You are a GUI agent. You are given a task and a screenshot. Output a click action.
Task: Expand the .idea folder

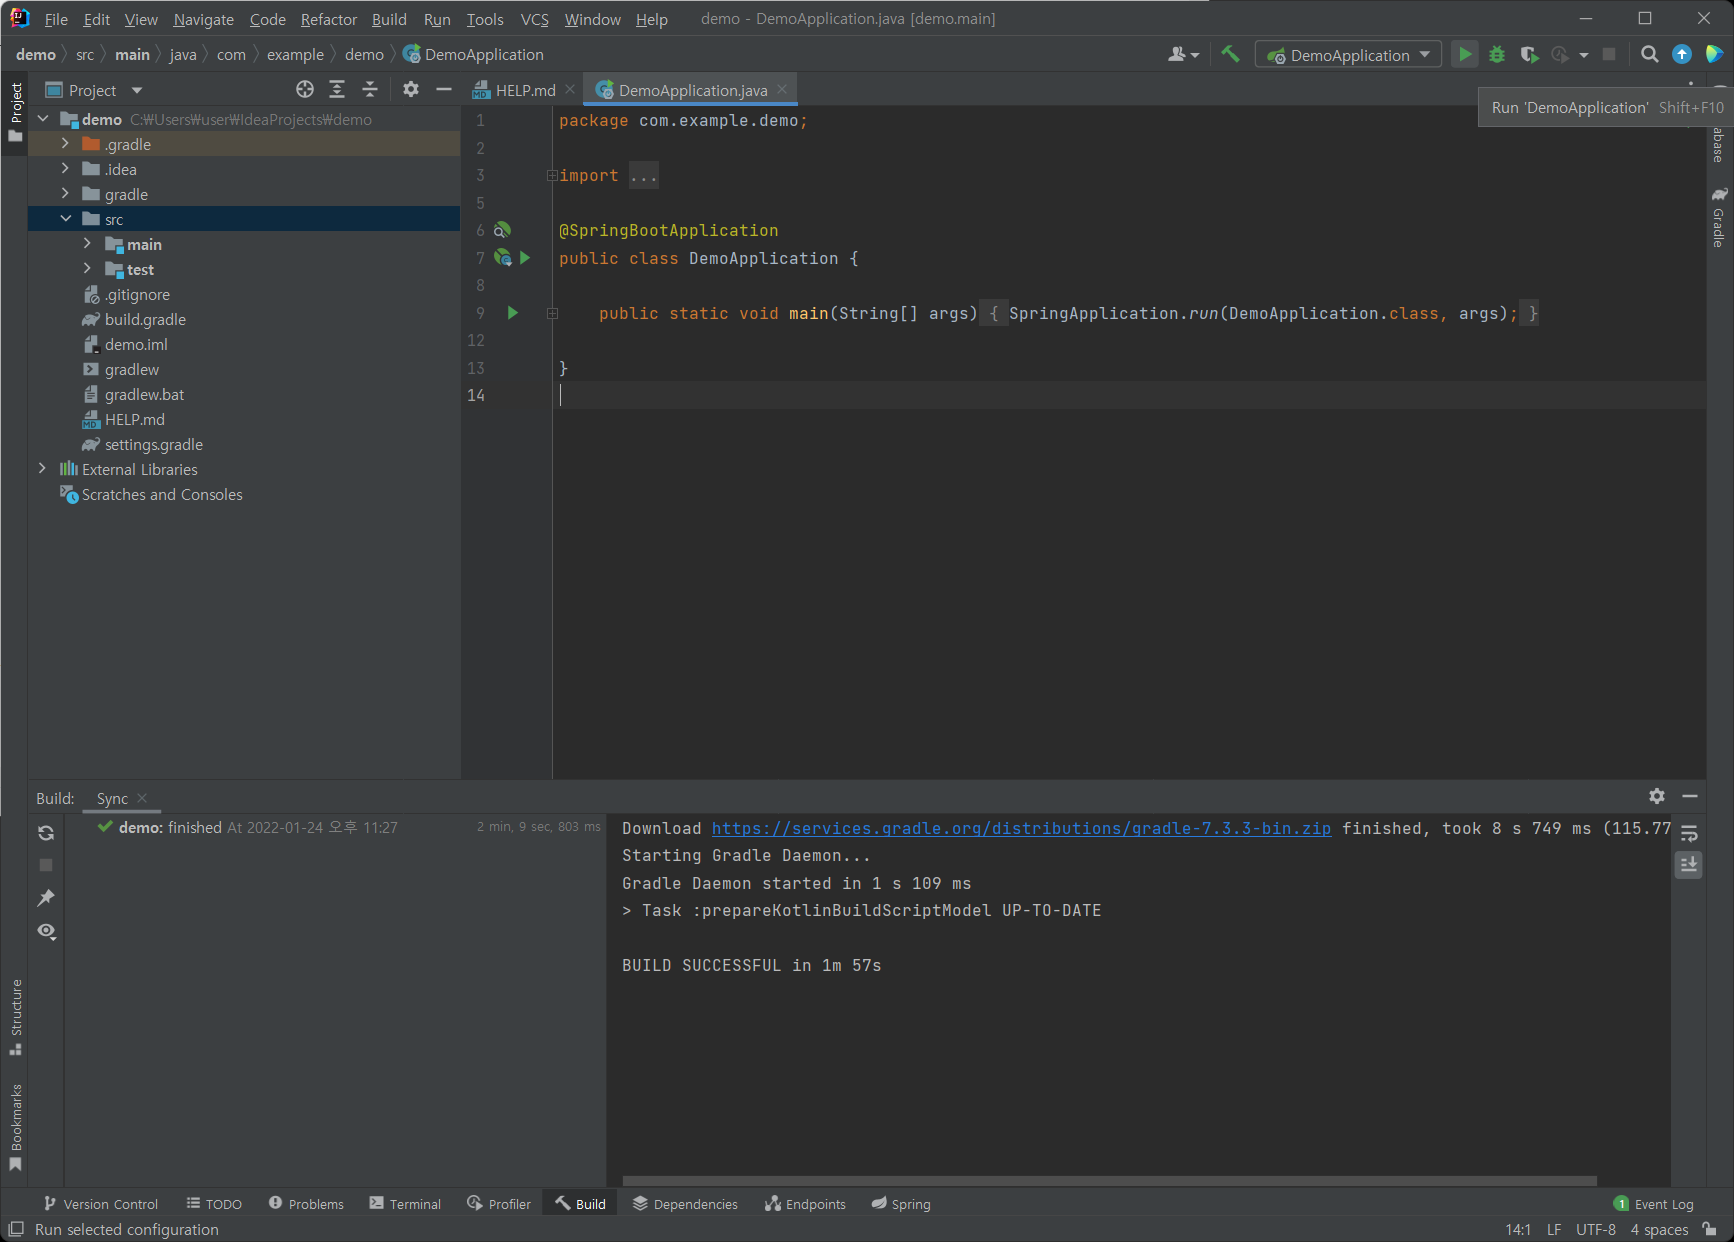pos(66,169)
